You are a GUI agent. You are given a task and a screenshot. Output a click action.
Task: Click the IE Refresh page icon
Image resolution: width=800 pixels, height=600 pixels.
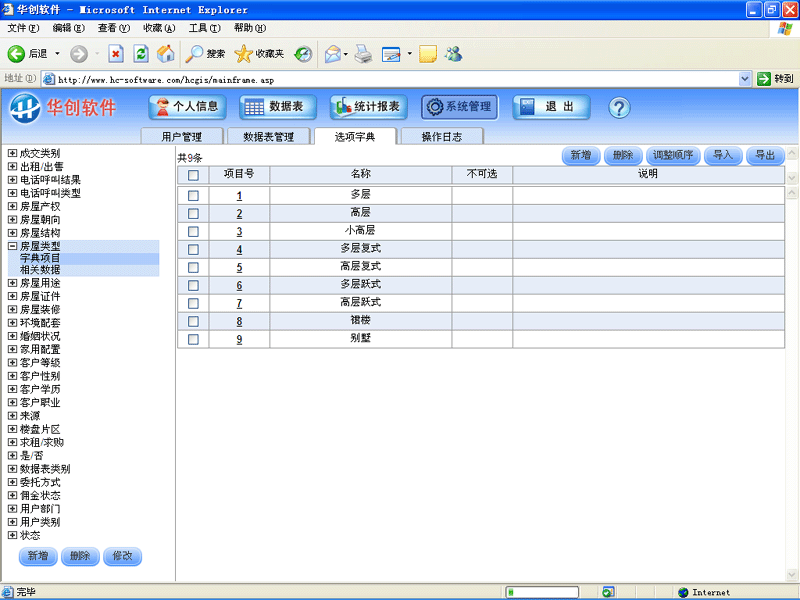(141, 54)
